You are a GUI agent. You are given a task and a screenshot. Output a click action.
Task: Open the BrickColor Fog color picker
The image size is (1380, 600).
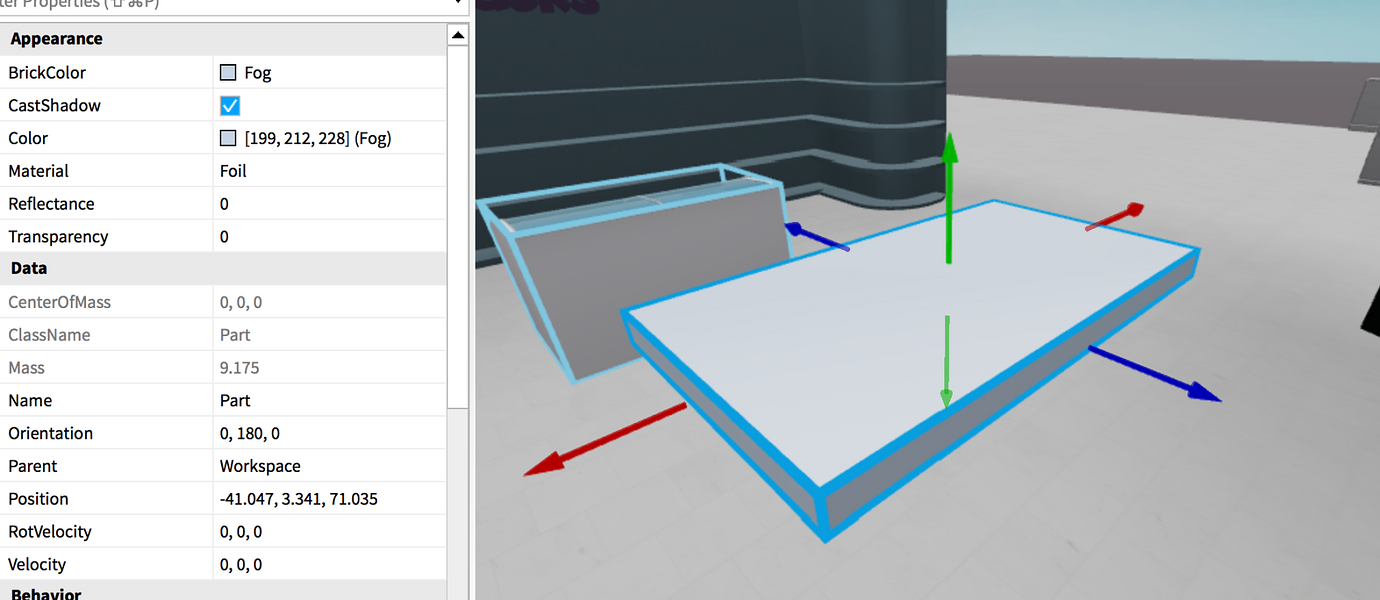coord(228,71)
